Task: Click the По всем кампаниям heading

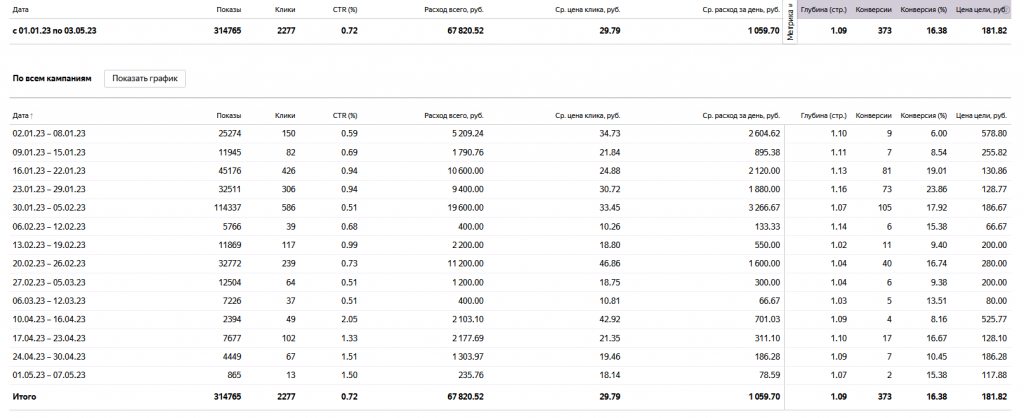Action: coord(51,78)
